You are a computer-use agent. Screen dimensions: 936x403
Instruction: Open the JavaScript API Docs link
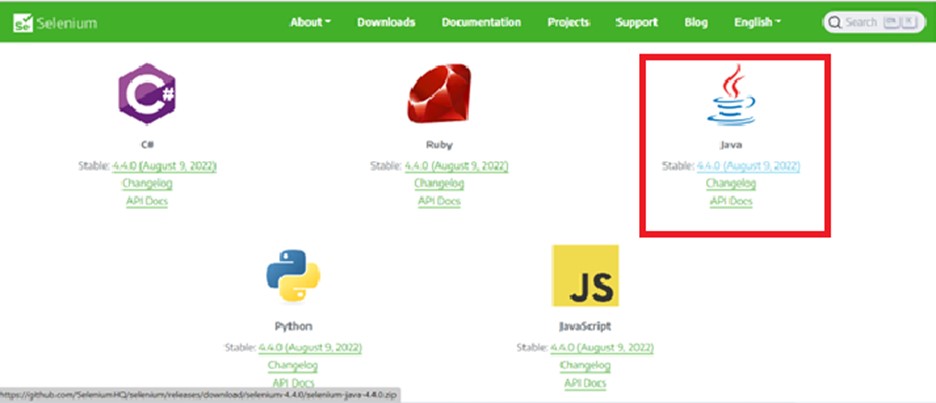(x=585, y=383)
